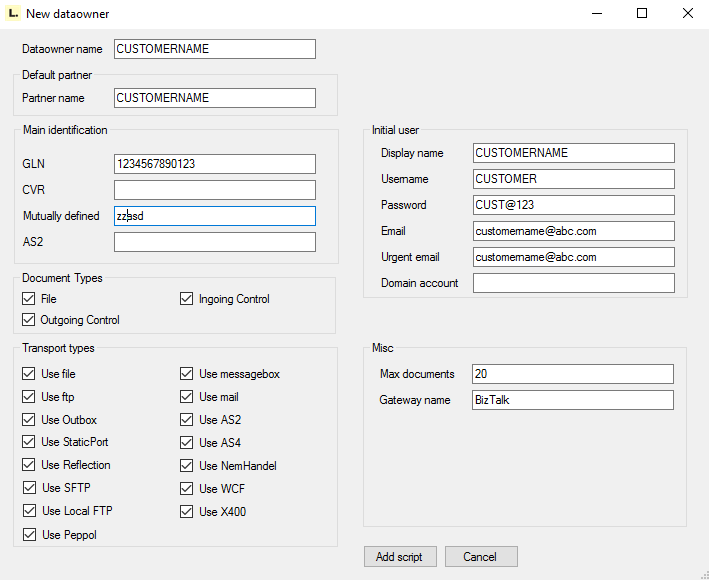Edit the Max documents field

tap(573, 374)
